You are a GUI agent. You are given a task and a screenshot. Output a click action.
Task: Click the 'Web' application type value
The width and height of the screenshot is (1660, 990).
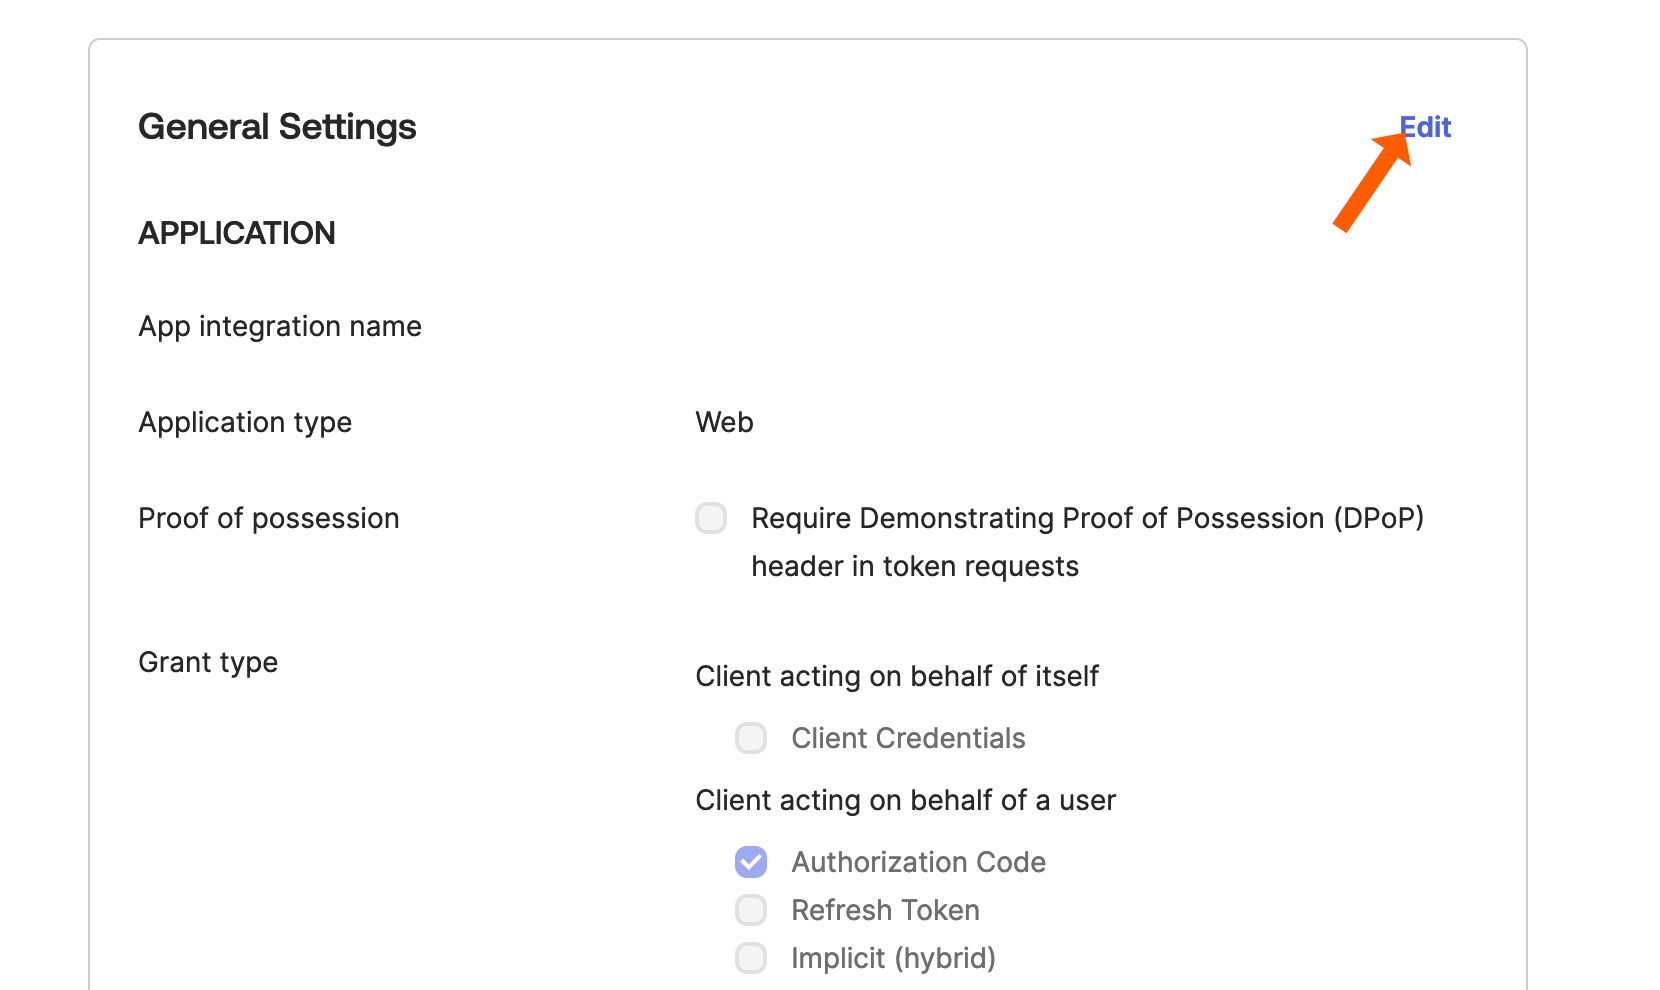[x=724, y=422]
